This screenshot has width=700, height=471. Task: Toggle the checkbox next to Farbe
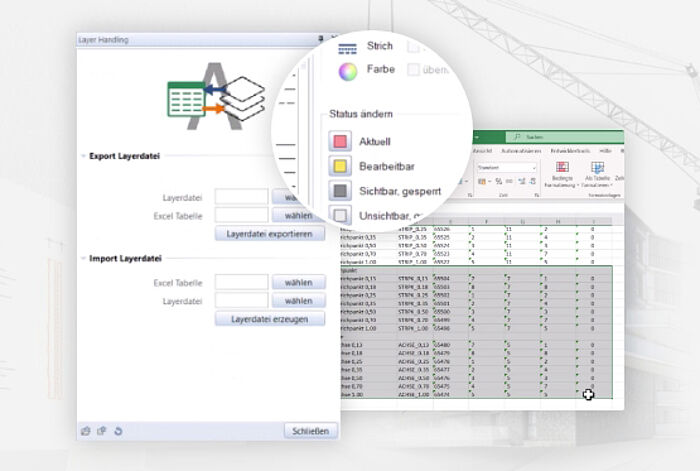coord(414,70)
